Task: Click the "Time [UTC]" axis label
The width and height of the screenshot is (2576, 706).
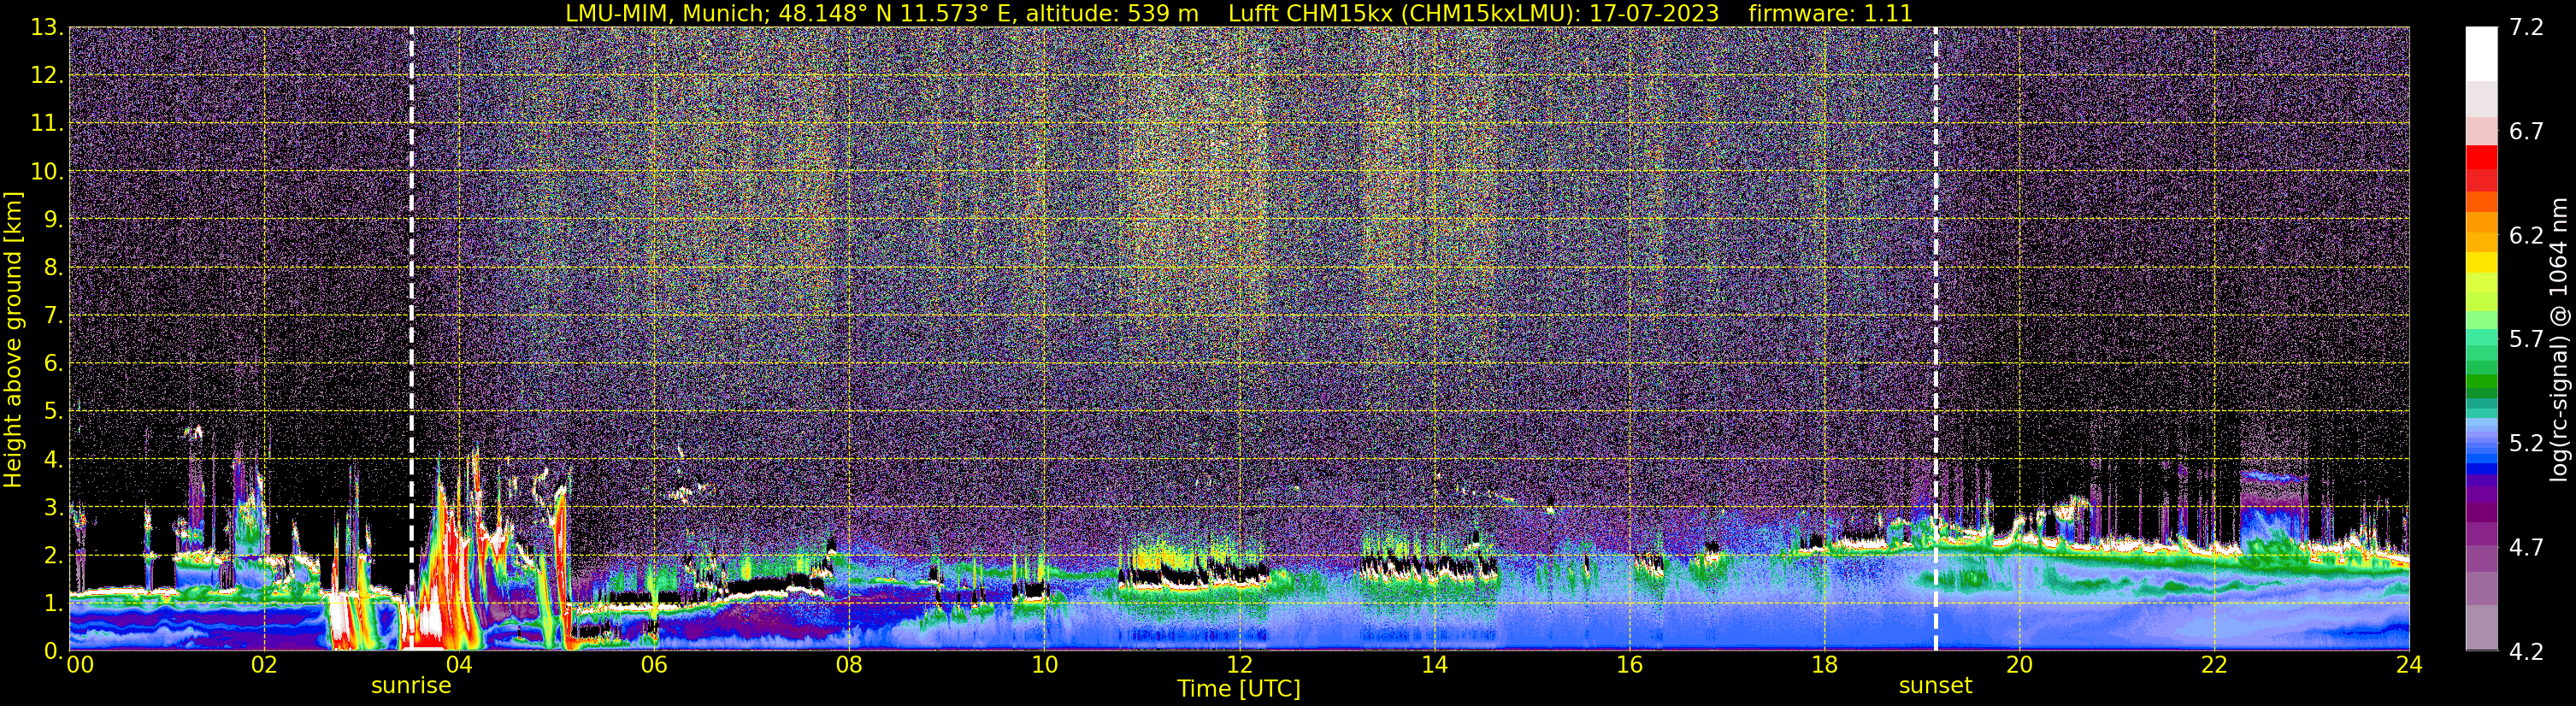Action: click(1239, 689)
